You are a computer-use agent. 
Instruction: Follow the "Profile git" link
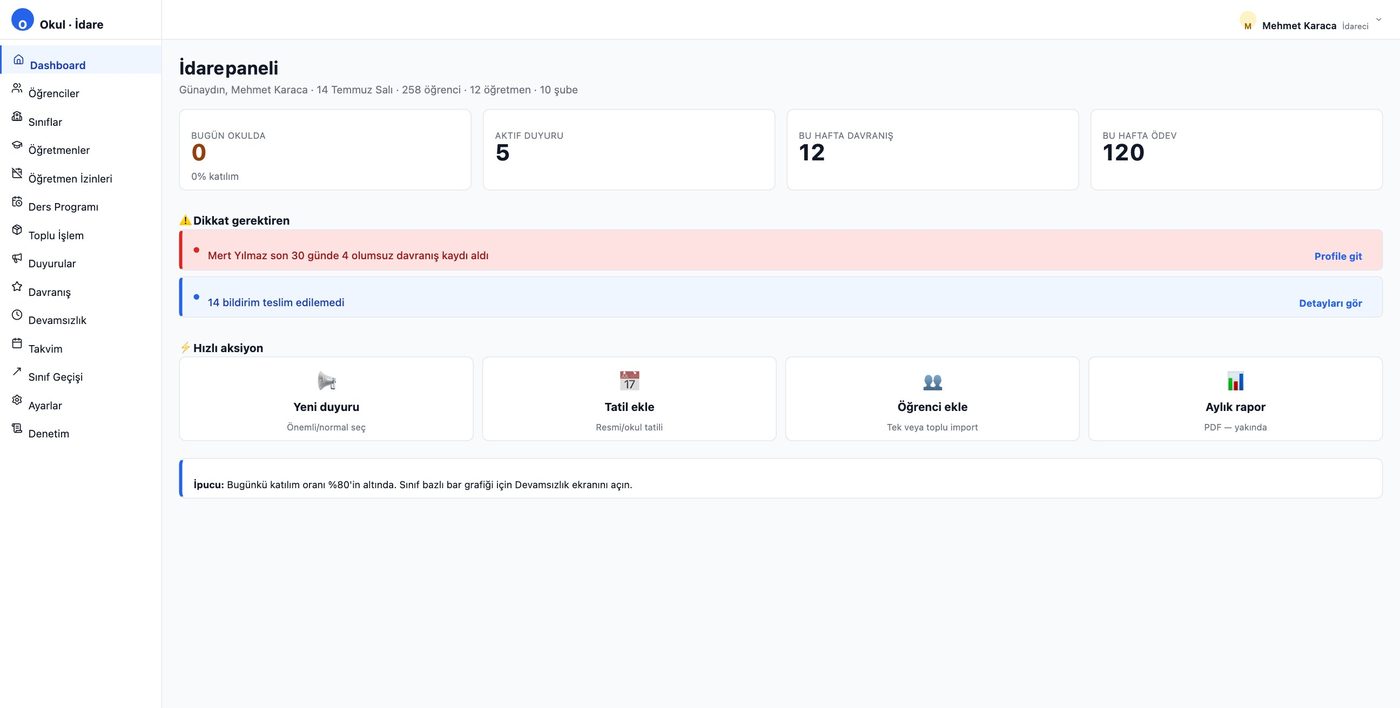click(x=1338, y=256)
